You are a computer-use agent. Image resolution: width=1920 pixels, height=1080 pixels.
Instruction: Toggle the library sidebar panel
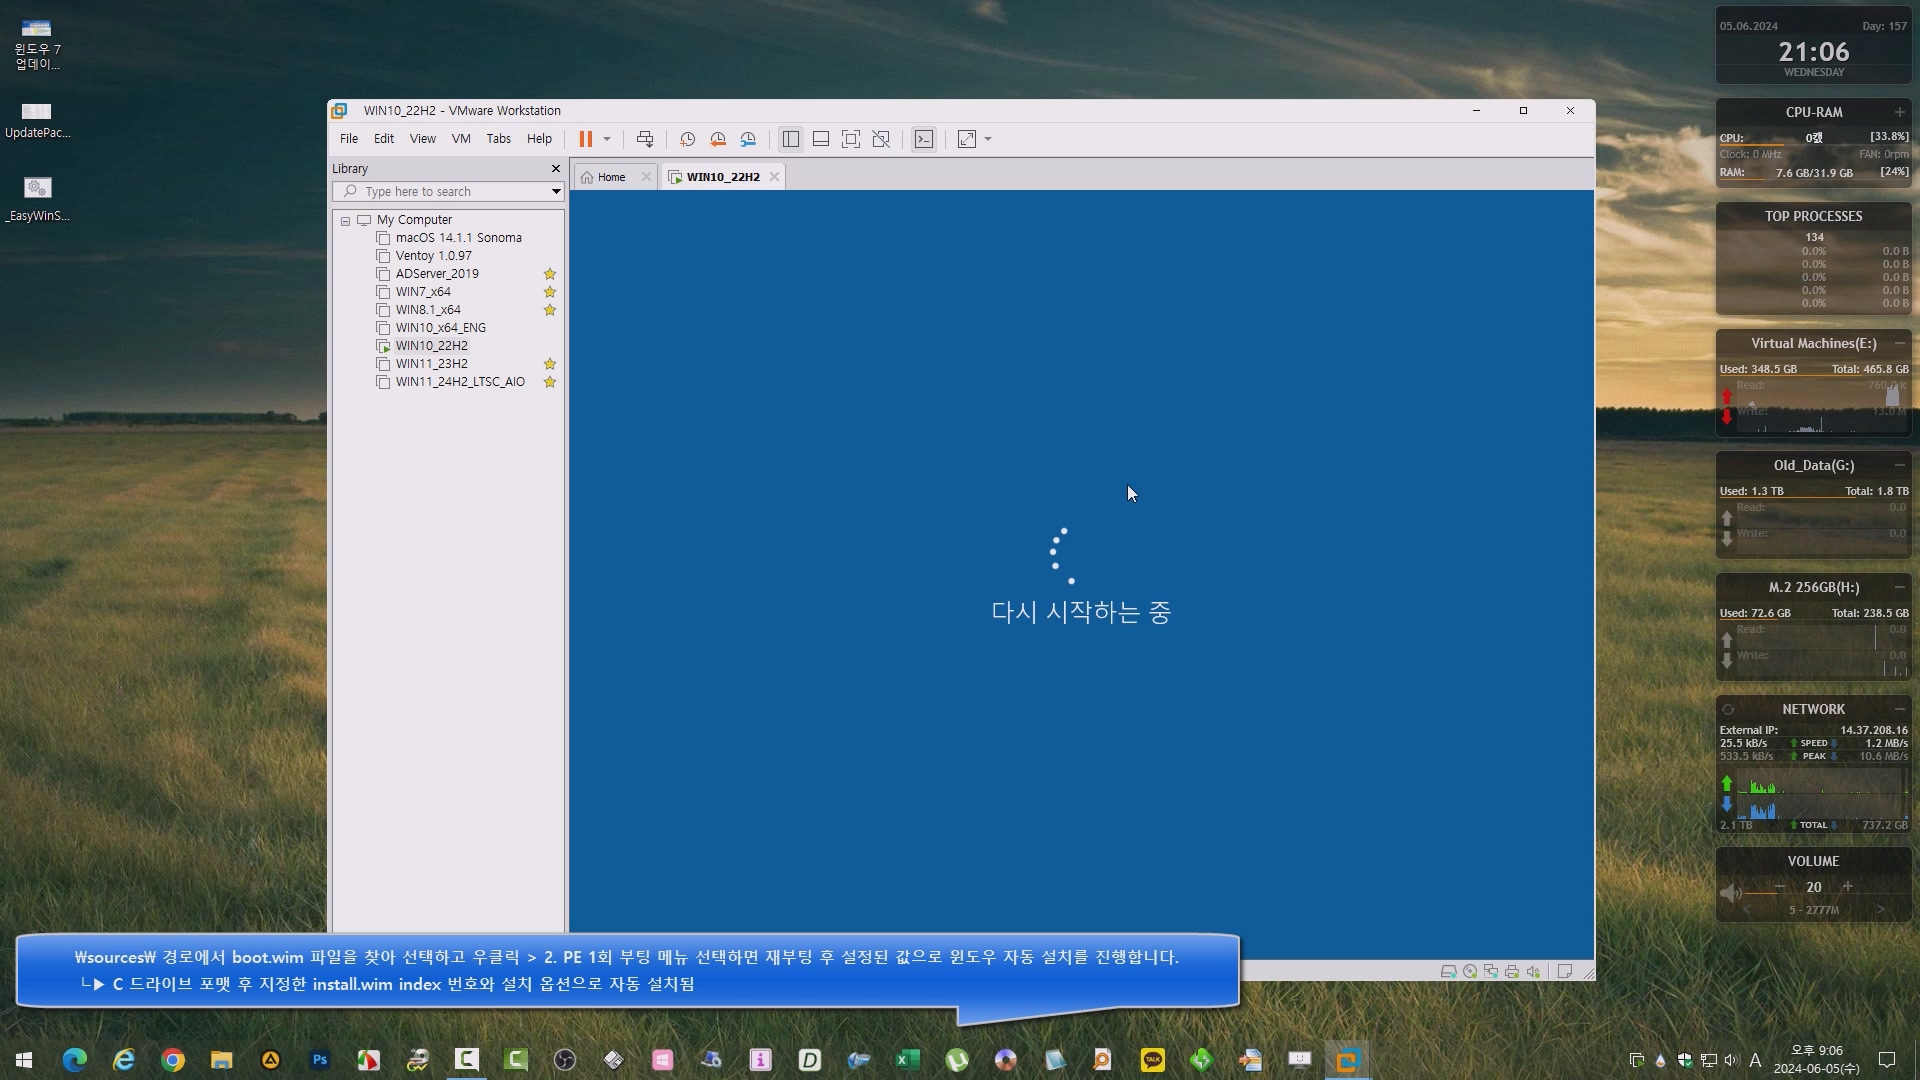point(791,139)
